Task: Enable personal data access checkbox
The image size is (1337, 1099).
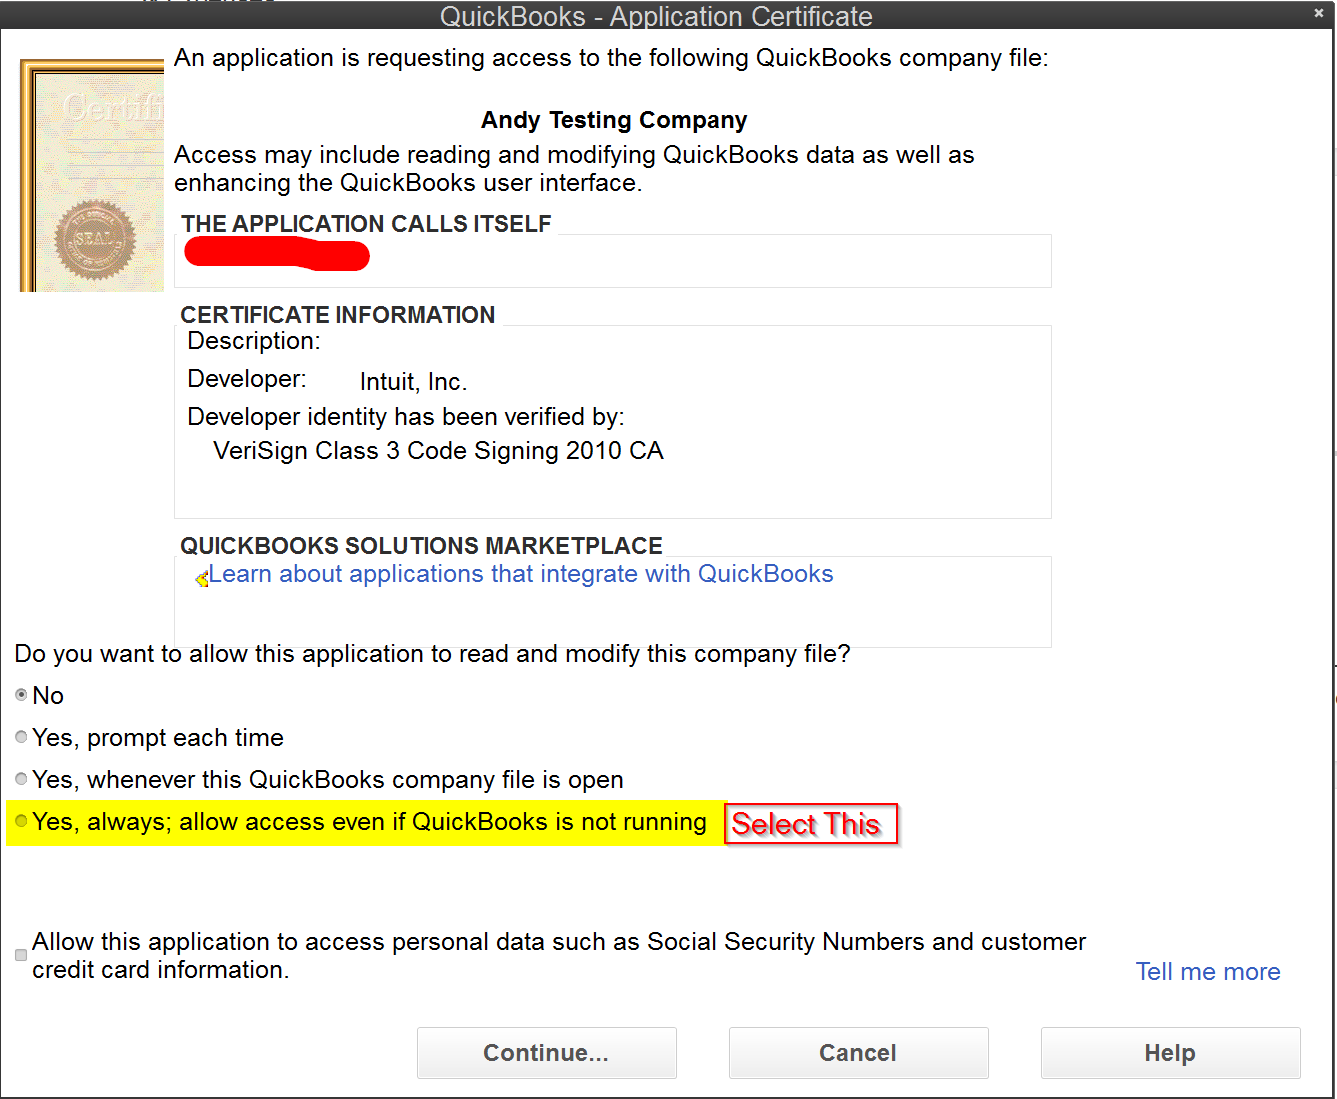Action: [21, 955]
